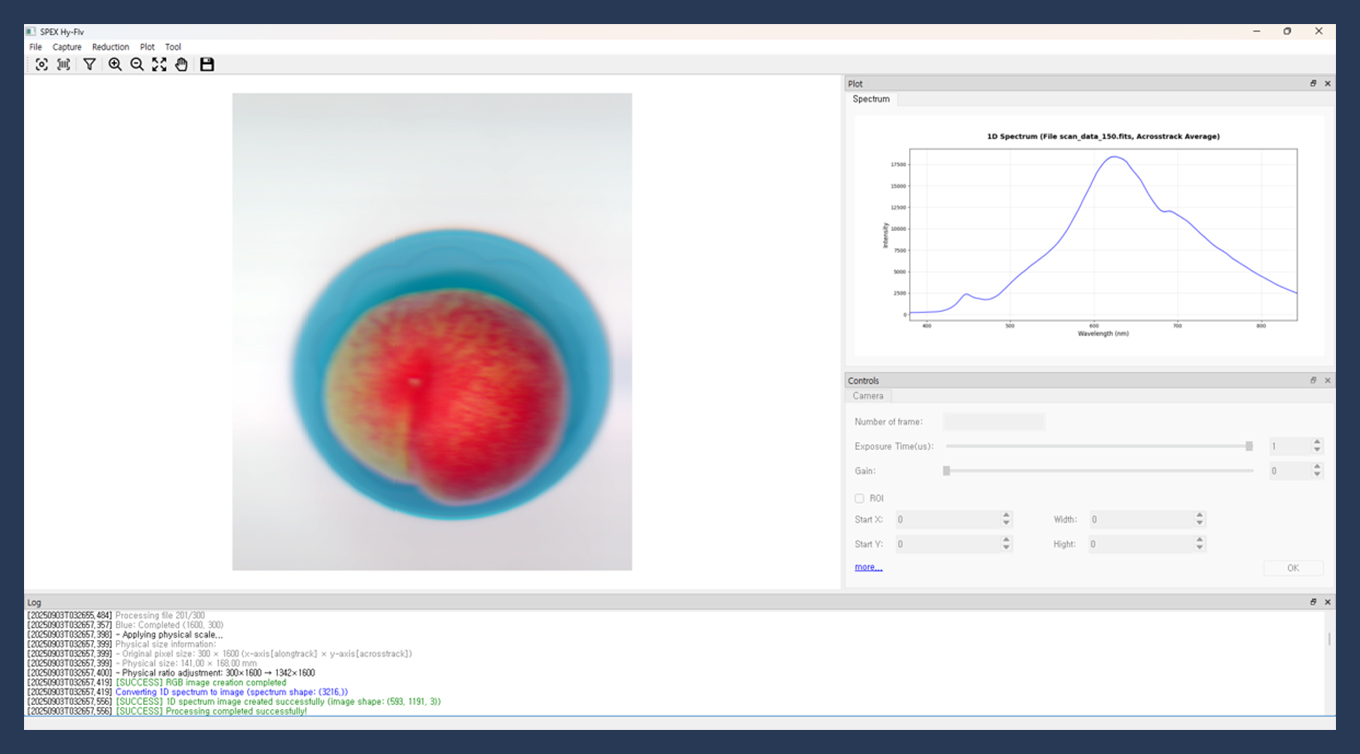Image resolution: width=1360 pixels, height=754 pixels.
Task: Save using the floppy disk icon
Action: pyautogui.click(x=207, y=64)
